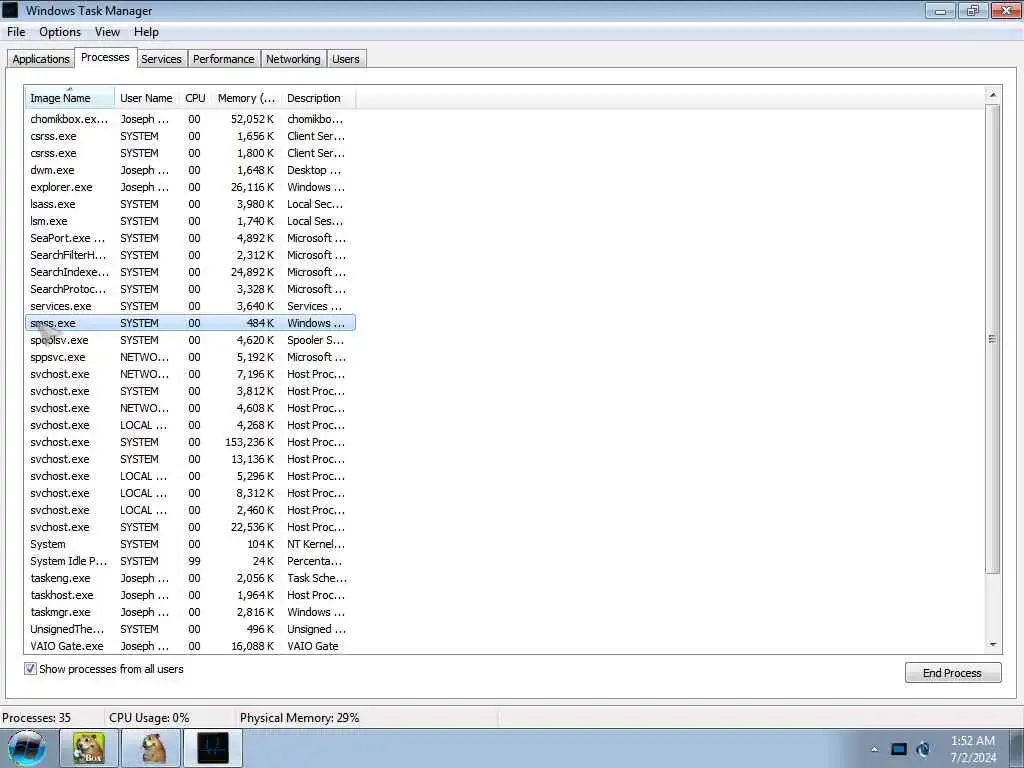The width and height of the screenshot is (1024, 768).
Task: Select the dwm.exe process
Action: 190,170
